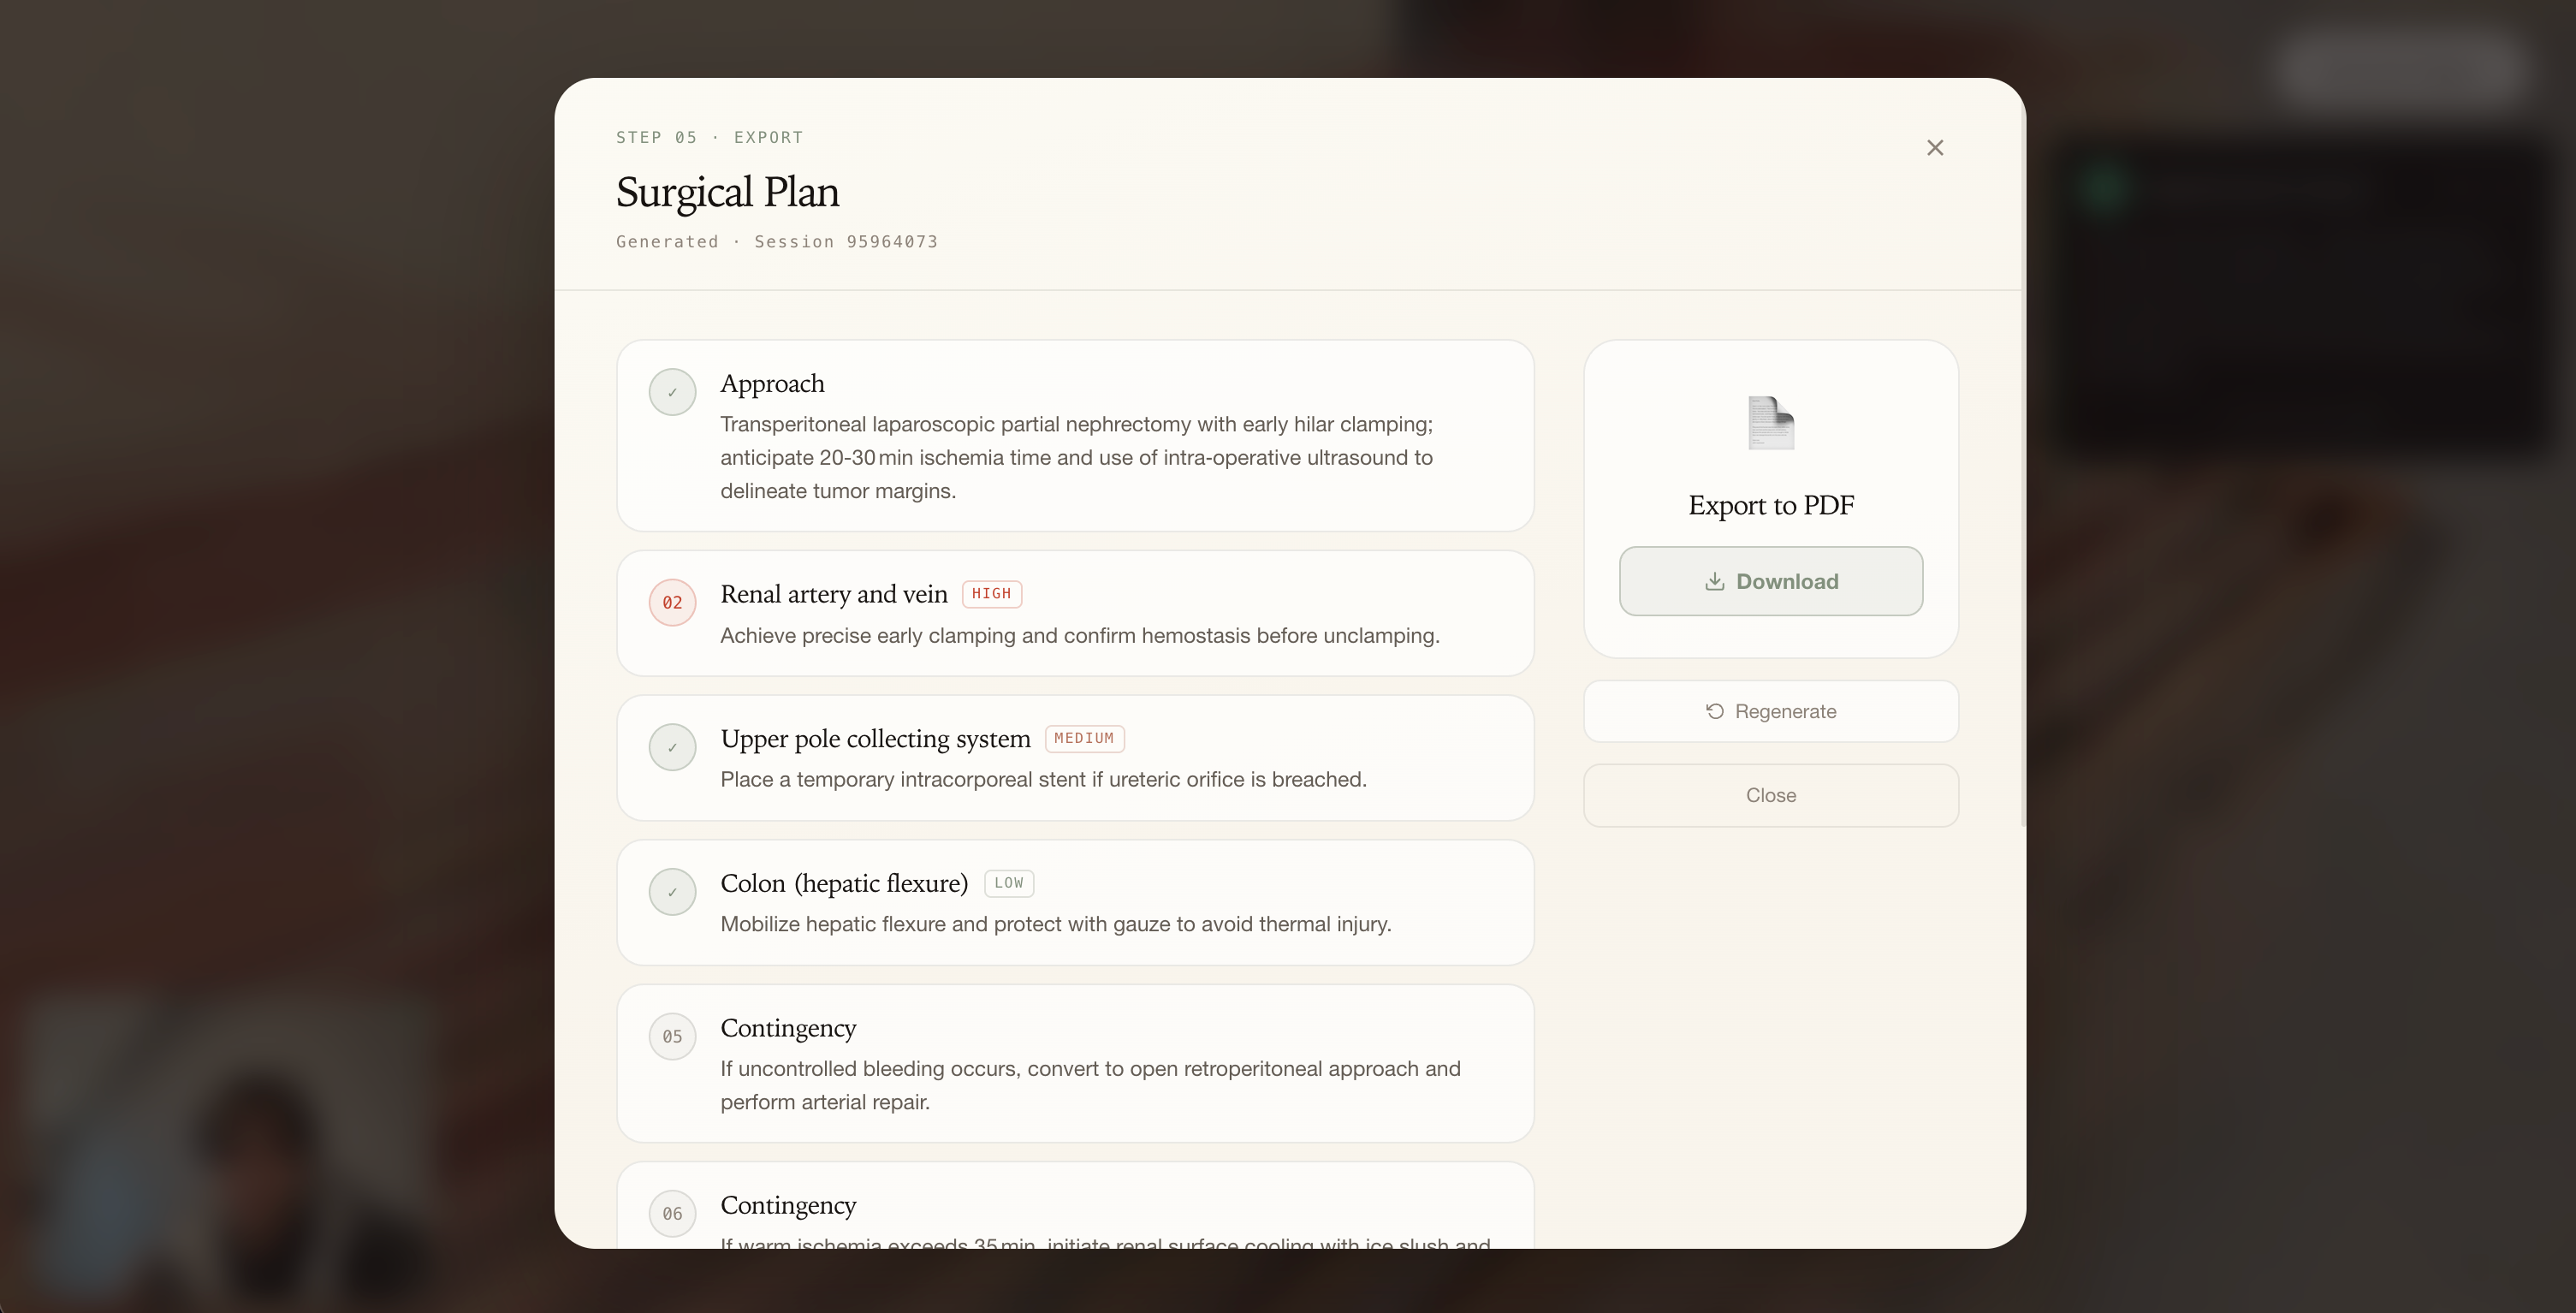Screen dimensions: 2576x1313
Task: Click the Session 95964073 label
Action: (845, 242)
